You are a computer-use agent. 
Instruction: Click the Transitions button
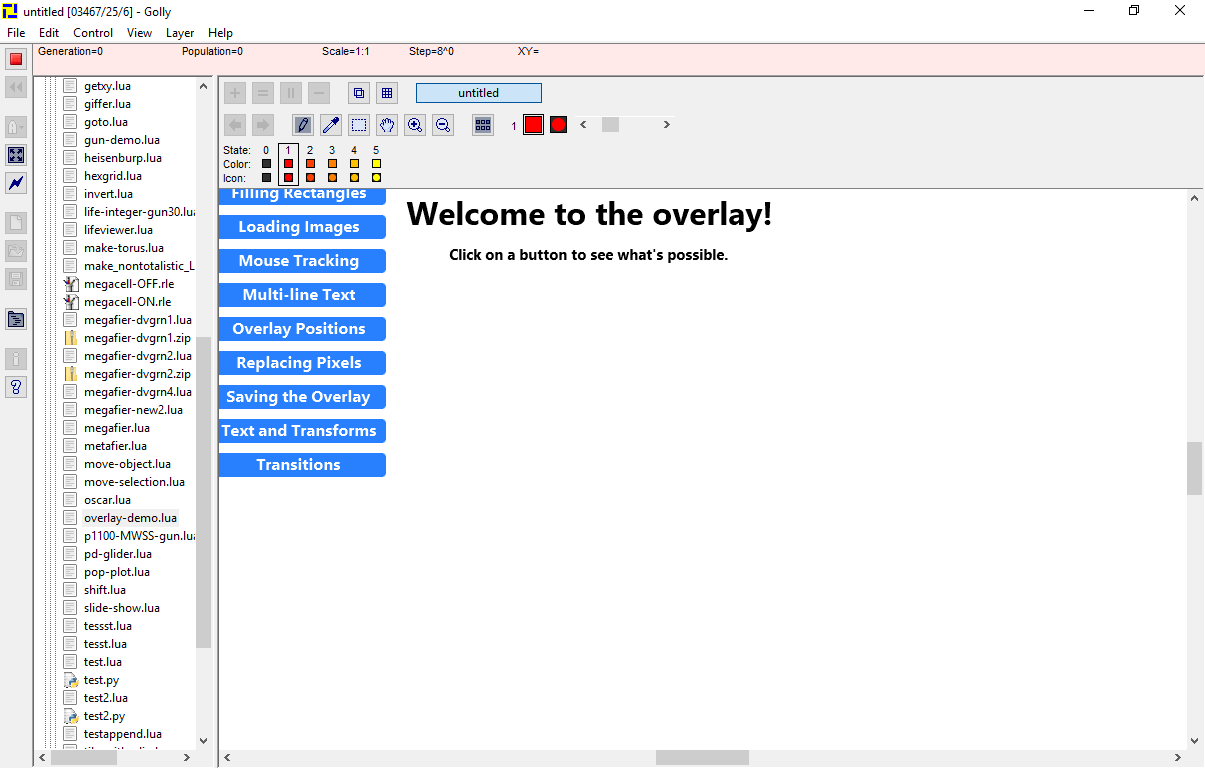[301, 465]
